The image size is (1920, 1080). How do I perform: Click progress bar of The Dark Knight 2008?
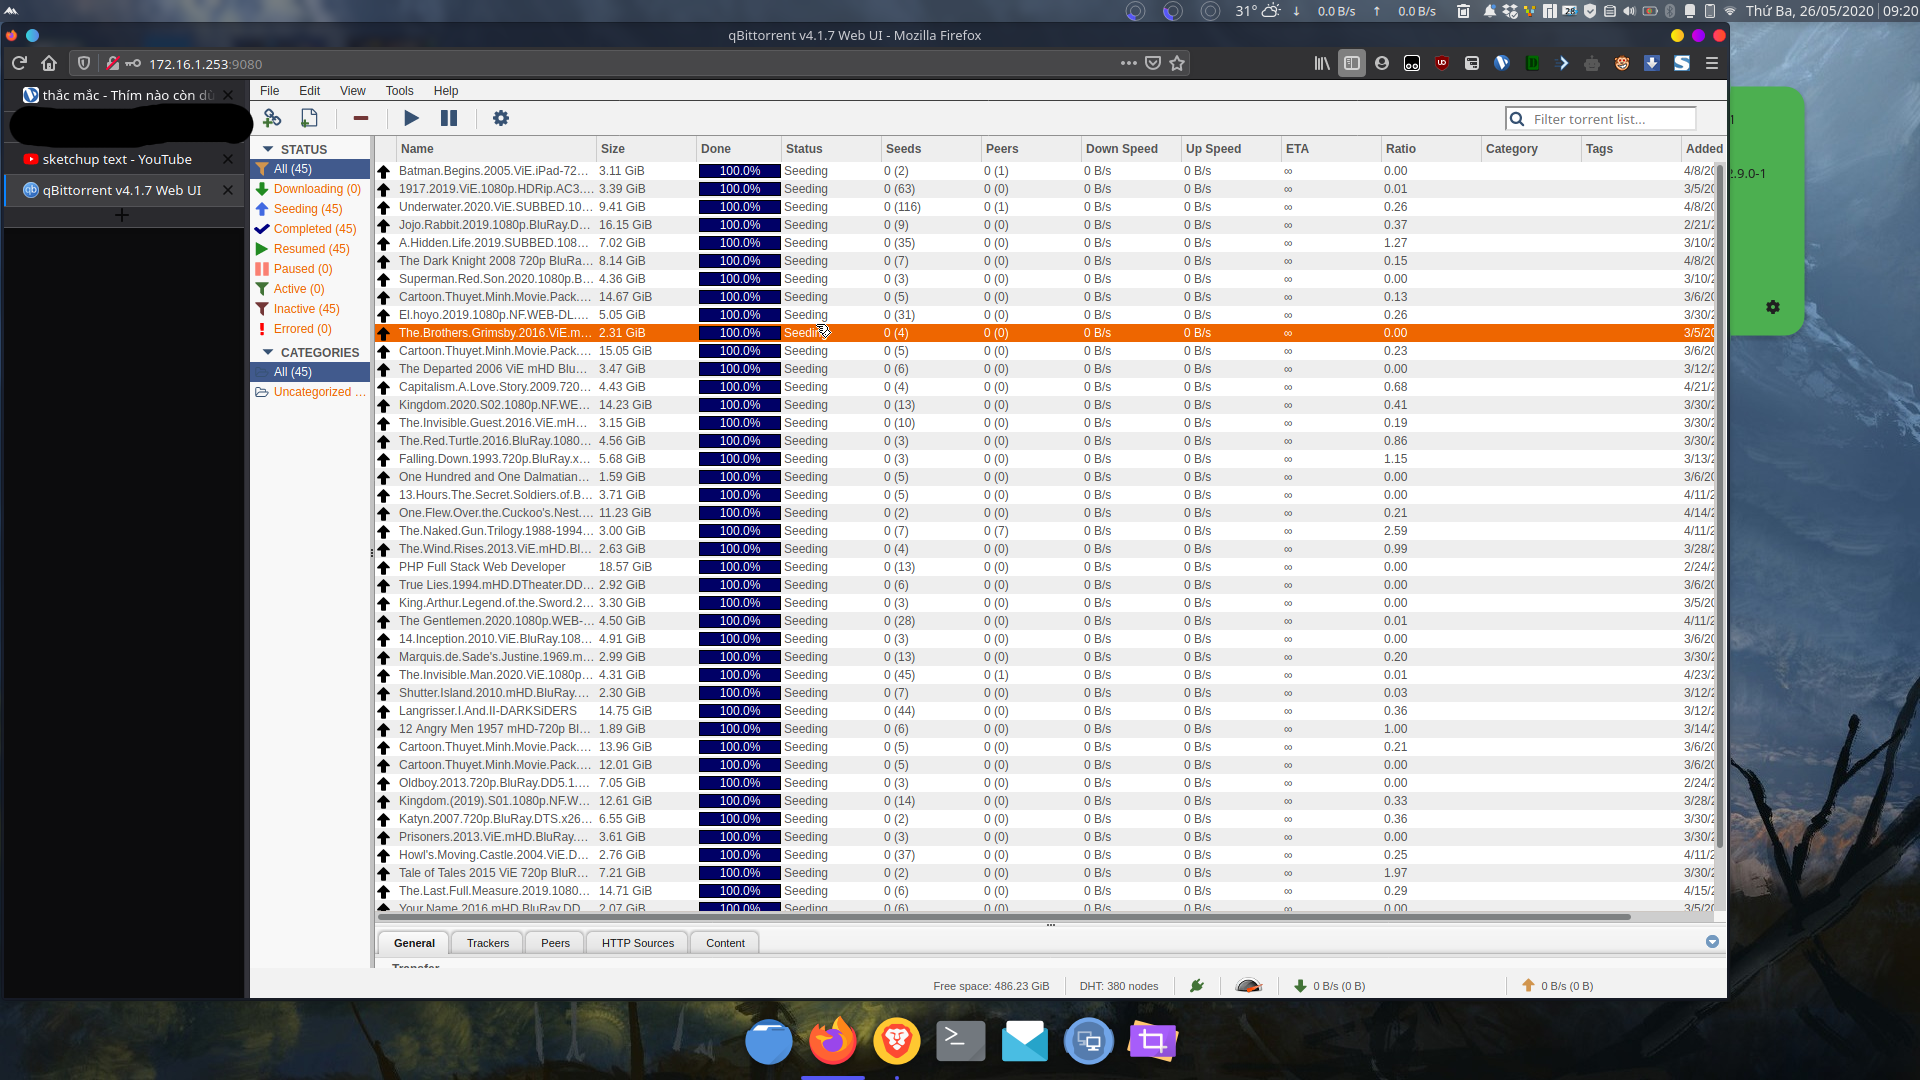click(x=740, y=261)
